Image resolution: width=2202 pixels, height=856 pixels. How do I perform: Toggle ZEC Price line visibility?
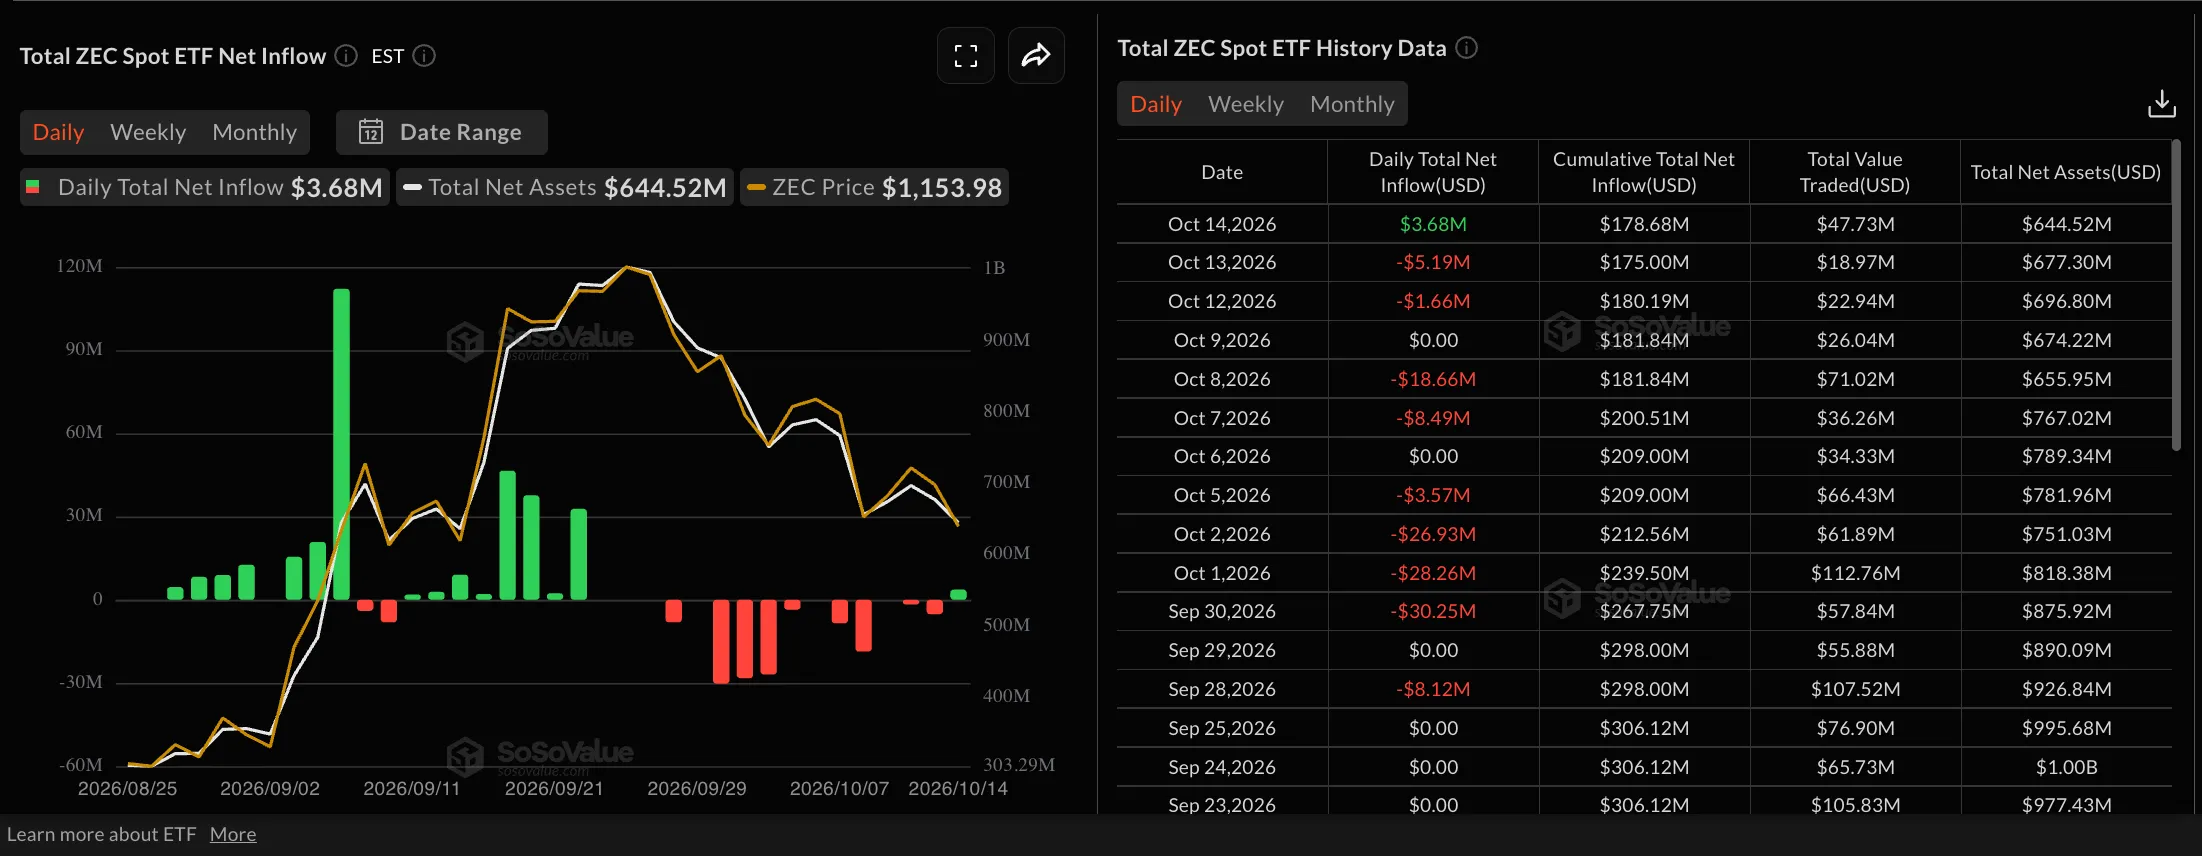[x=874, y=188]
